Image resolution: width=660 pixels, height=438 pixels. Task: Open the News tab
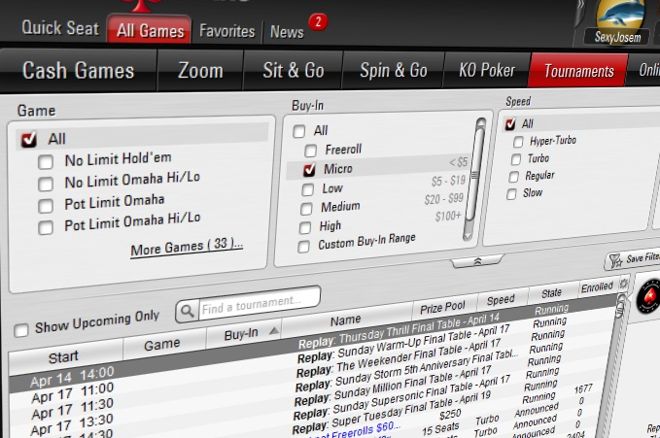287,32
